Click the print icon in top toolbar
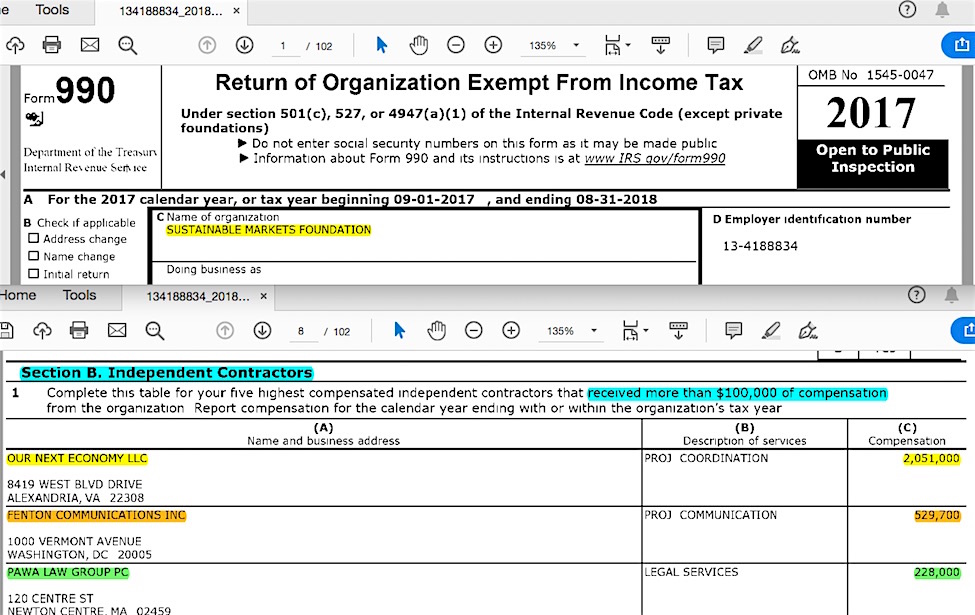The height and width of the screenshot is (615, 975). coord(52,45)
